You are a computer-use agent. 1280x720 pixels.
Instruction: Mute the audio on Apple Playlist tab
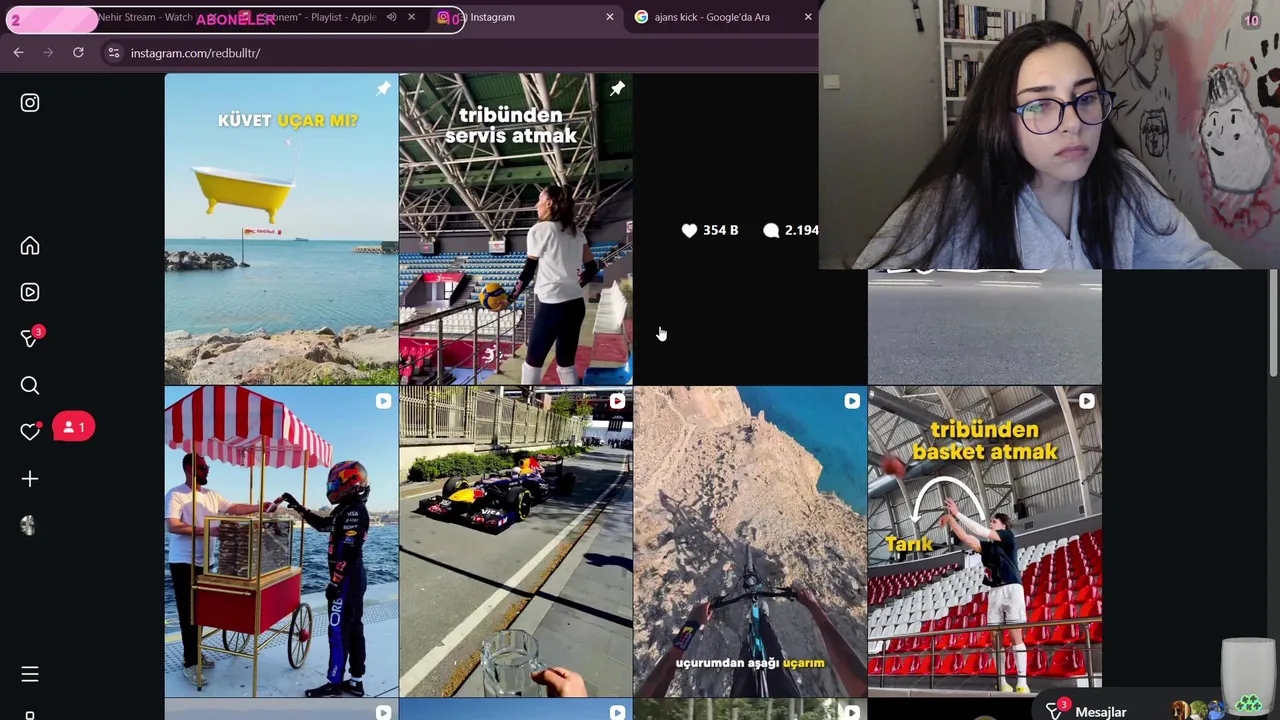coord(391,17)
